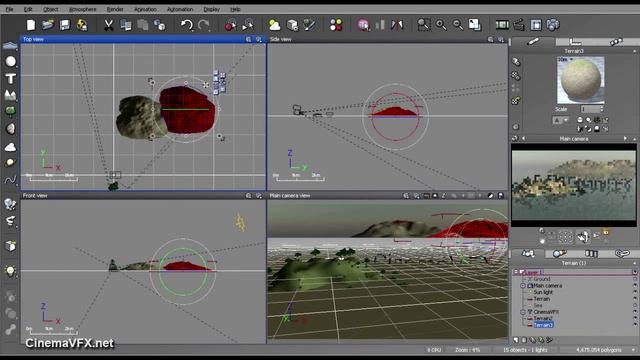Add a plant with the tree icon

coord(11,111)
